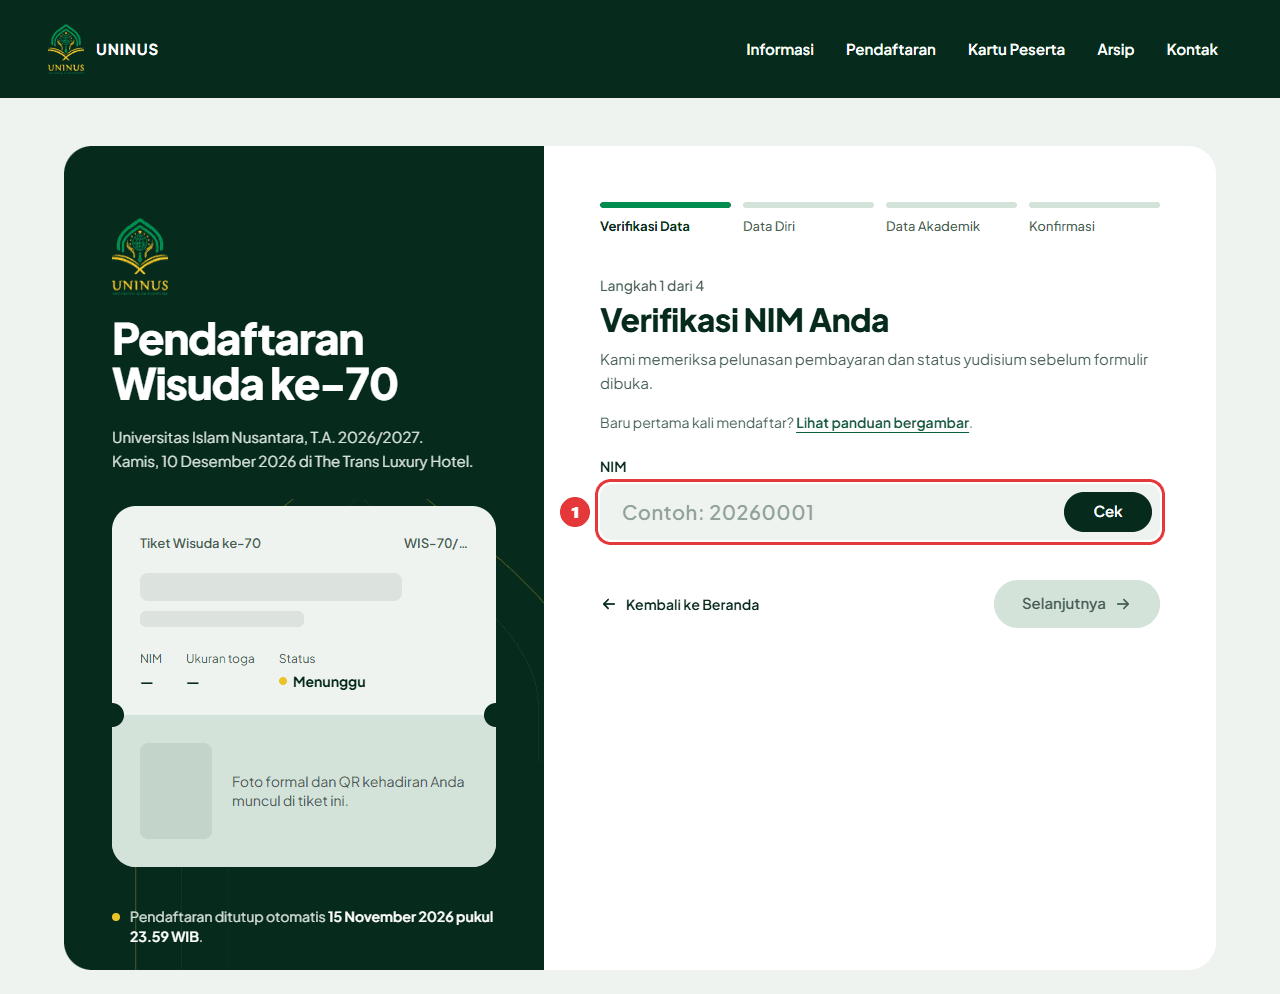Image resolution: width=1280 pixels, height=994 pixels.
Task: Click the UNINUS emblem above Pendaftaran Wisuda
Action: 140,257
